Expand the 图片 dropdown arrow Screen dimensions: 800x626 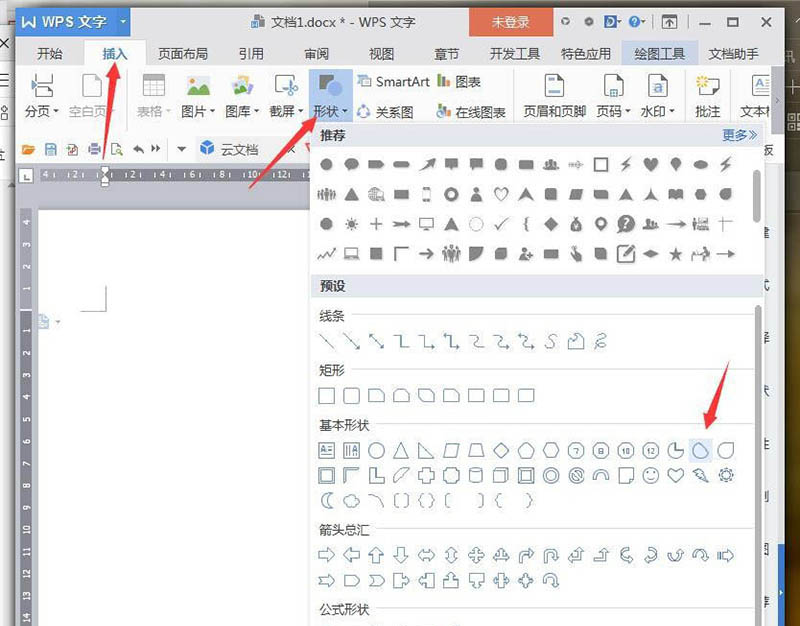click(212, 111)
